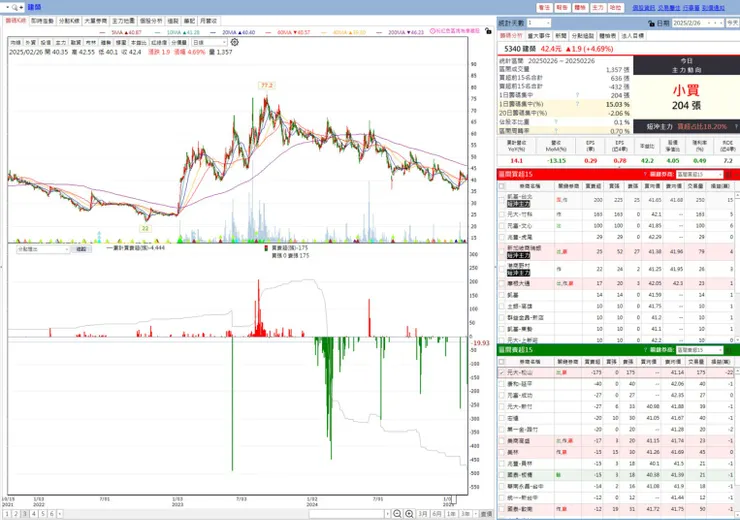
Task: Click the chart lock icon beside the 200MA legend
Action: pos(488,31)
